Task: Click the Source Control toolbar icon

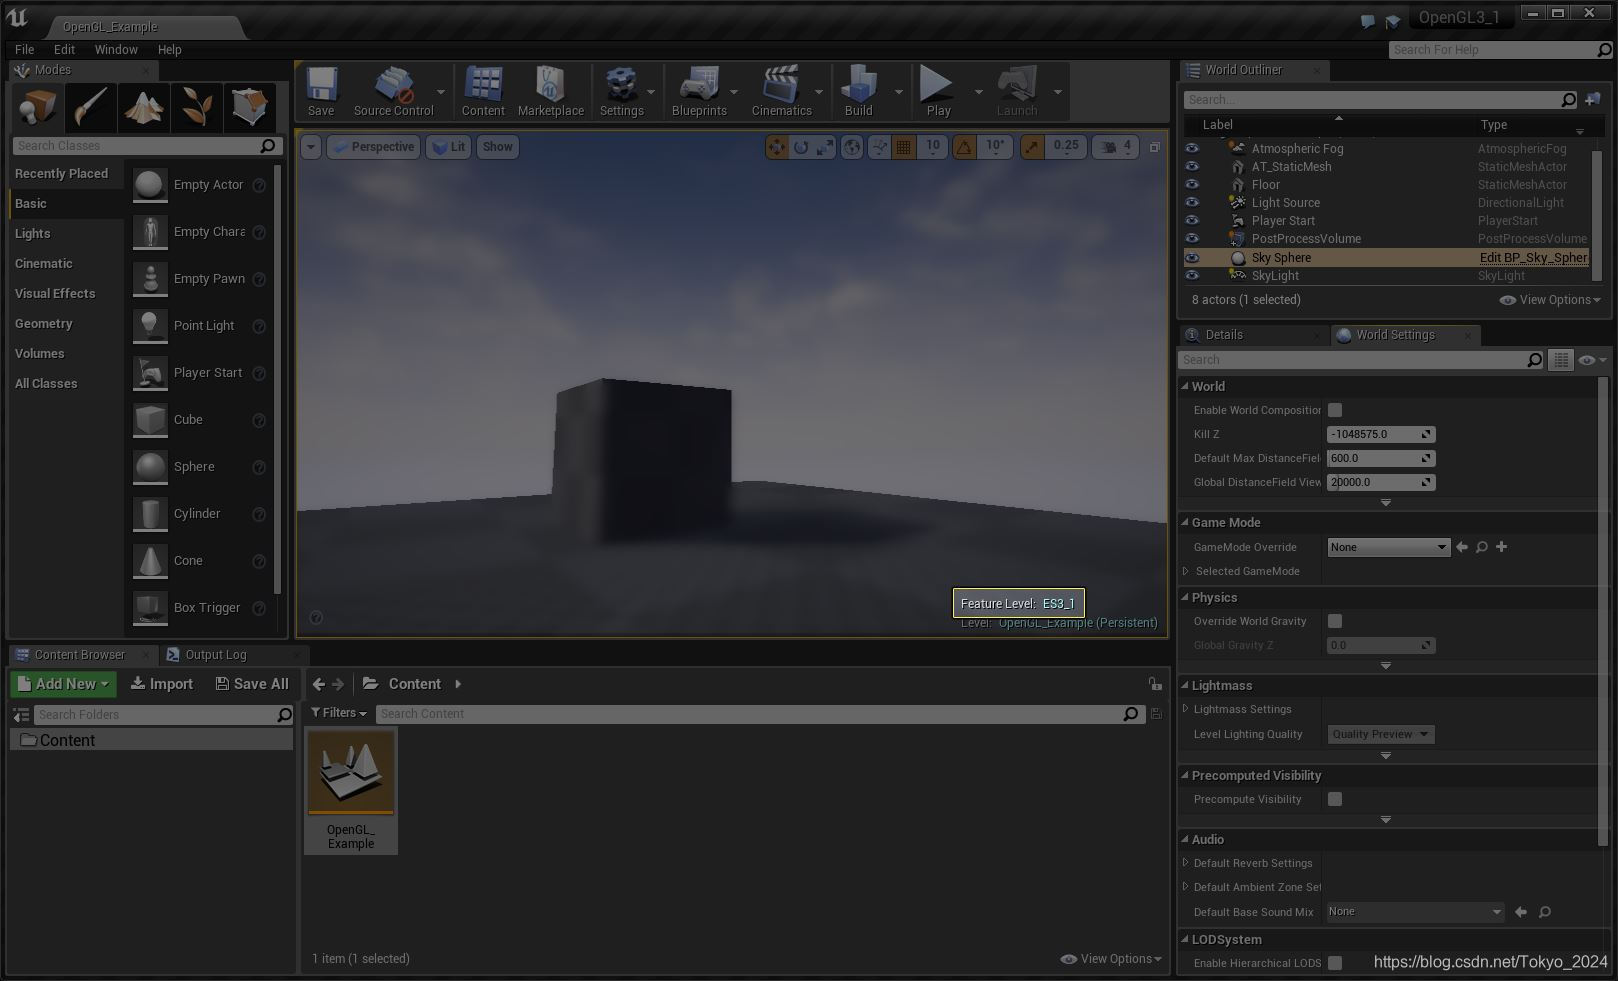Action: [394, 90]
